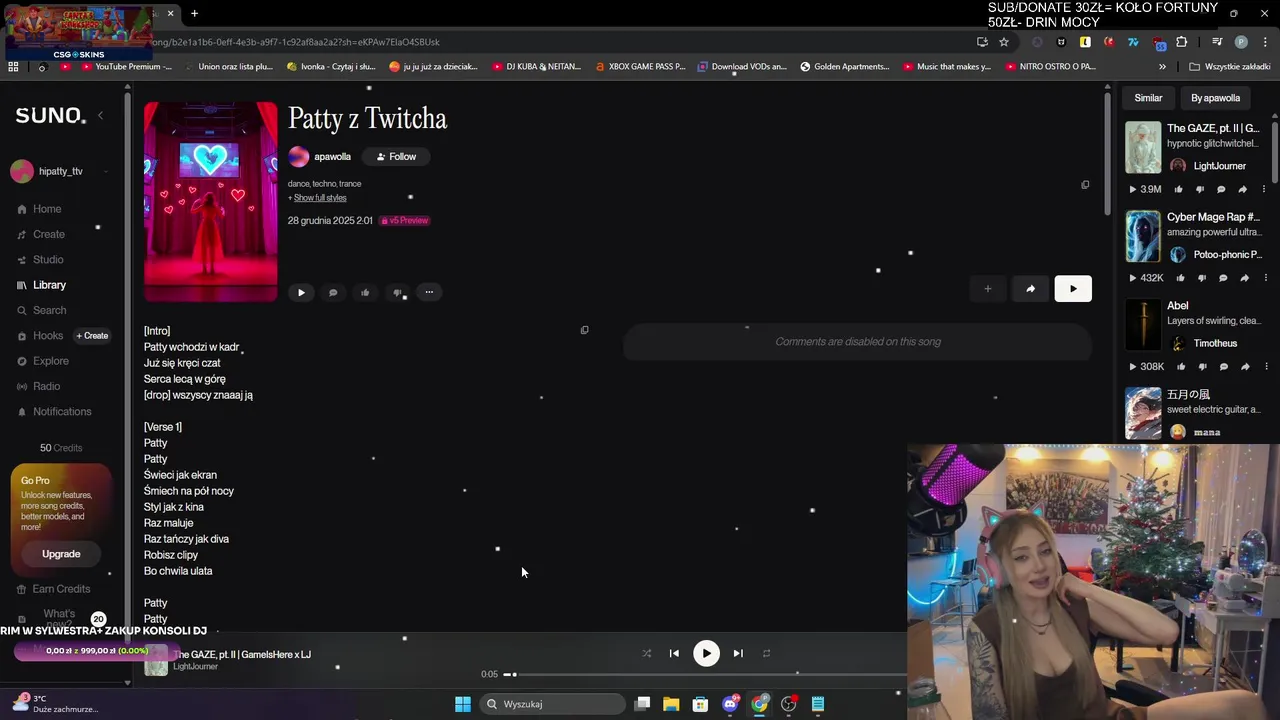1280x720 pixels.
Task: Expand the hidden bookmarks chevron
Action: (x=1162, y=67)
